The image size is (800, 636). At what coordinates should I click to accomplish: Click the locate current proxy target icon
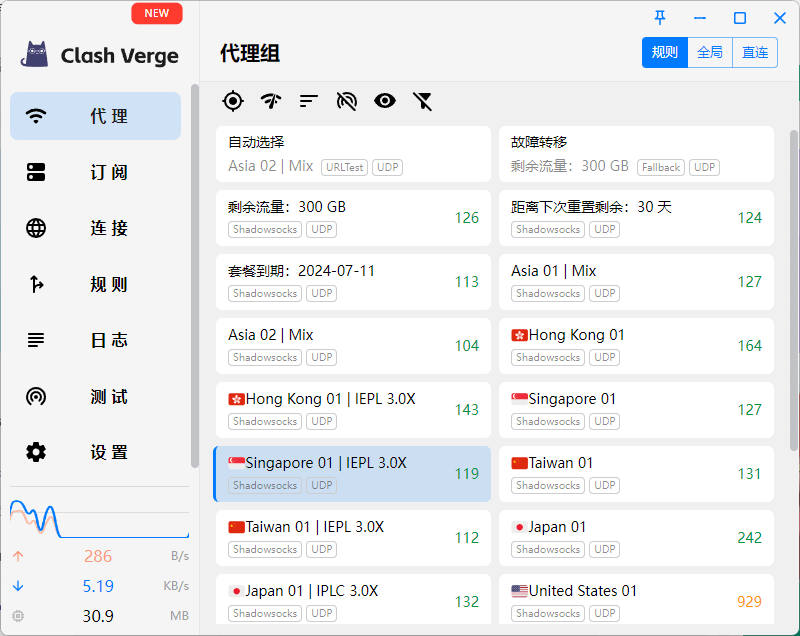tap(233, 100)
